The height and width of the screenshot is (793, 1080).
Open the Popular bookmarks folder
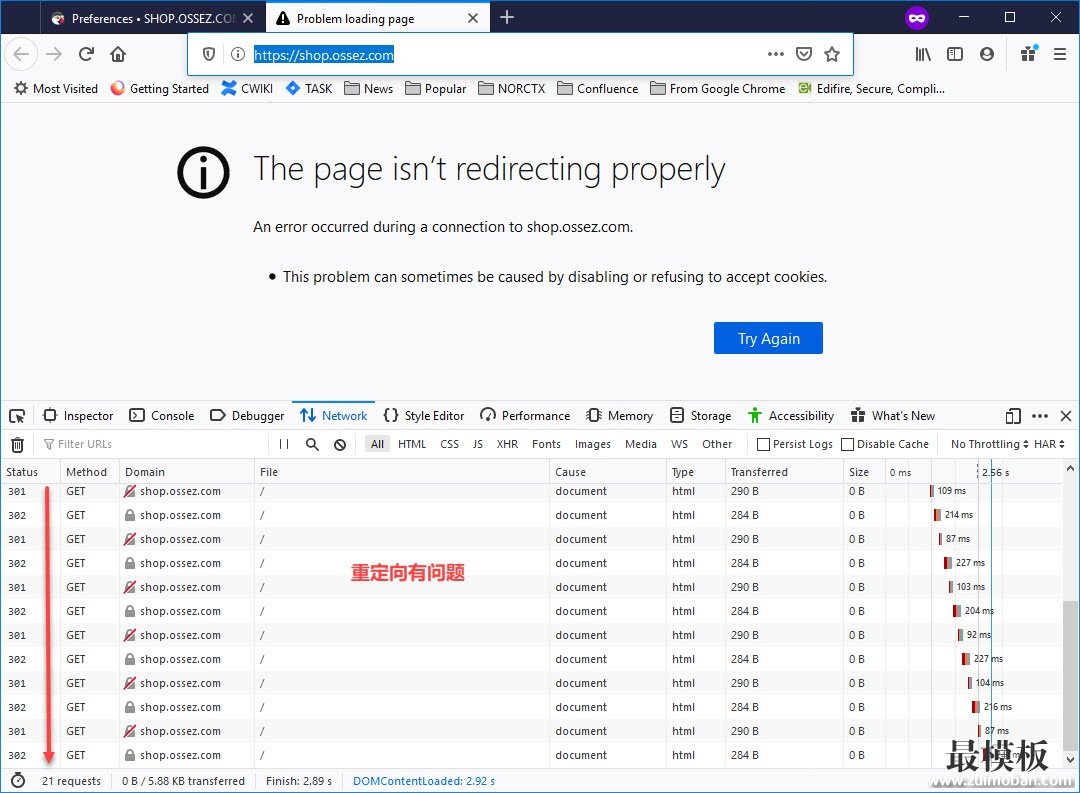[435, 89]
